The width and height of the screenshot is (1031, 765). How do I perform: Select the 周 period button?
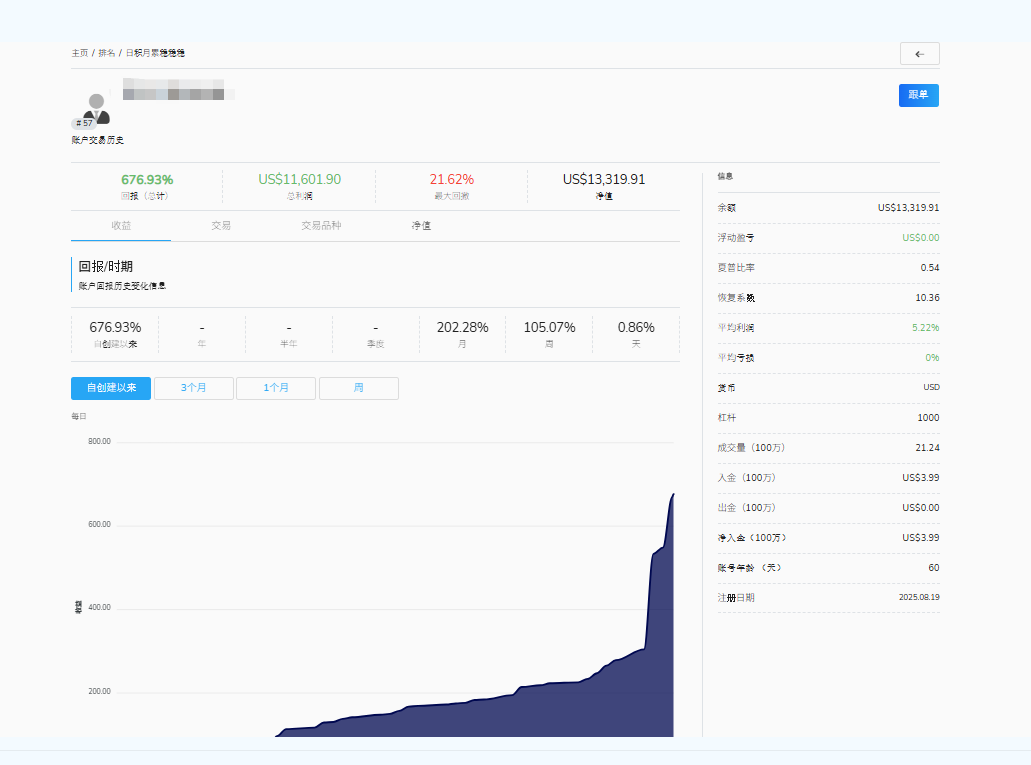point(358,388)
